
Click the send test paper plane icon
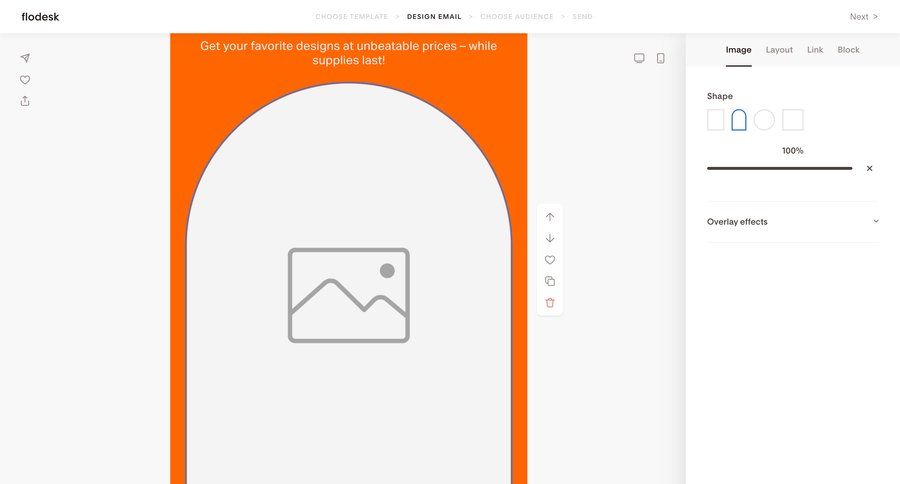(25, 58)
